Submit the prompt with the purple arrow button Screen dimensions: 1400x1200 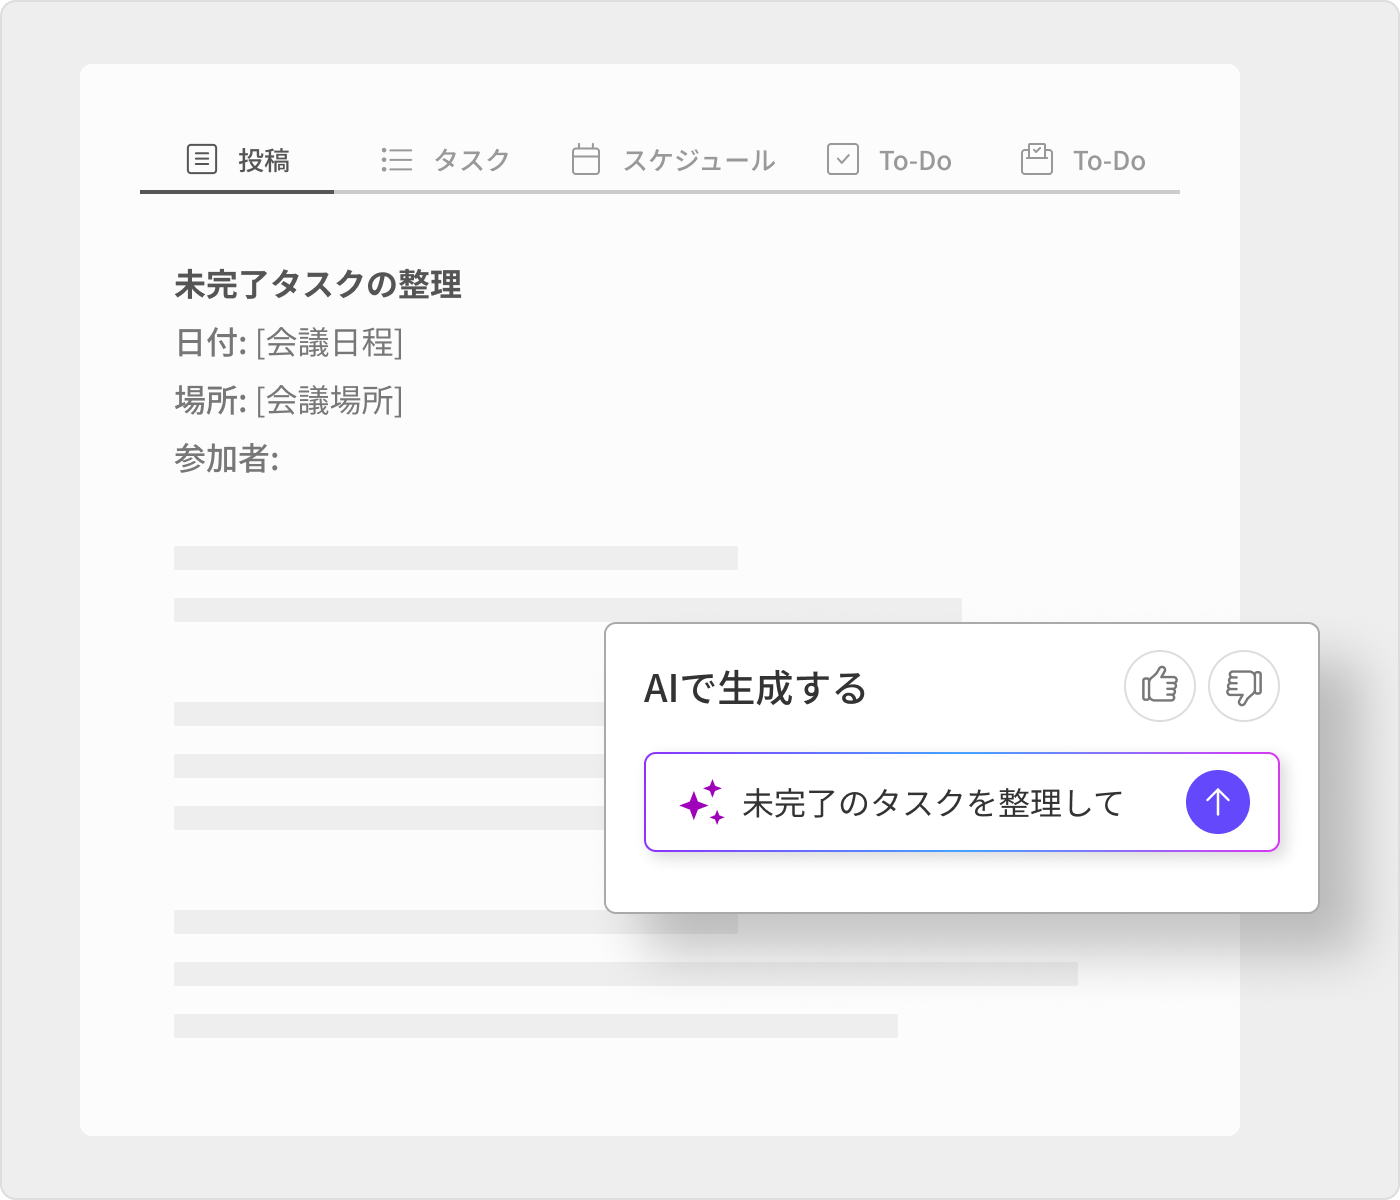[1217, 802]
